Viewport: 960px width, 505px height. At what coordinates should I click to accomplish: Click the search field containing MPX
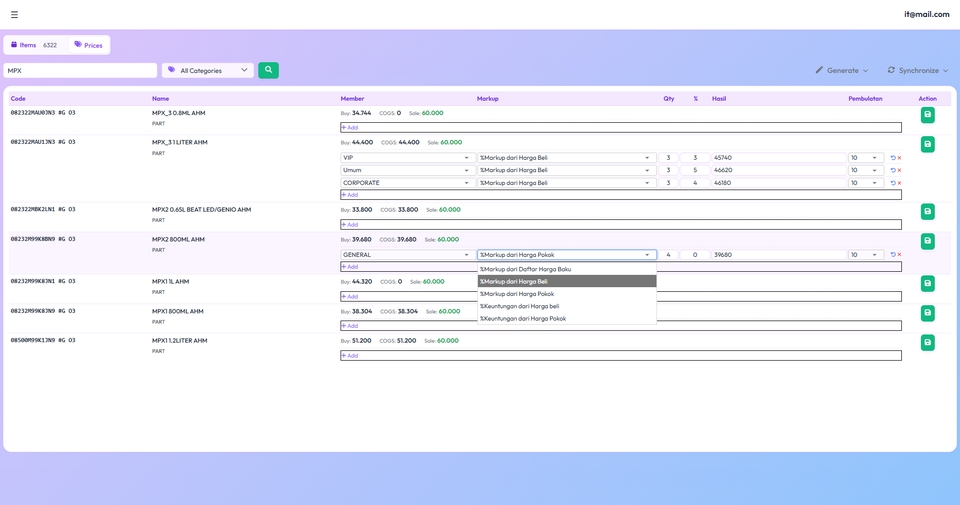(x=80, y=70)
